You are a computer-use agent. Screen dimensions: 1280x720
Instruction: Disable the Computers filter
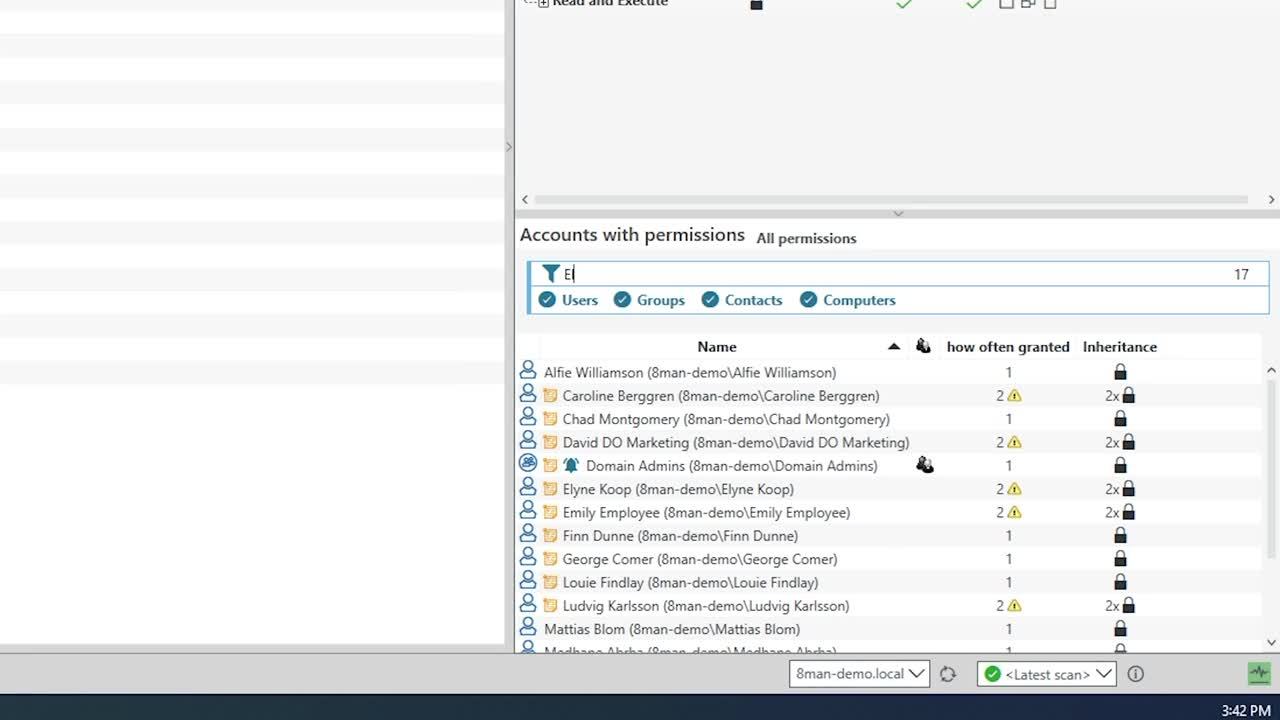click(808, 300)
